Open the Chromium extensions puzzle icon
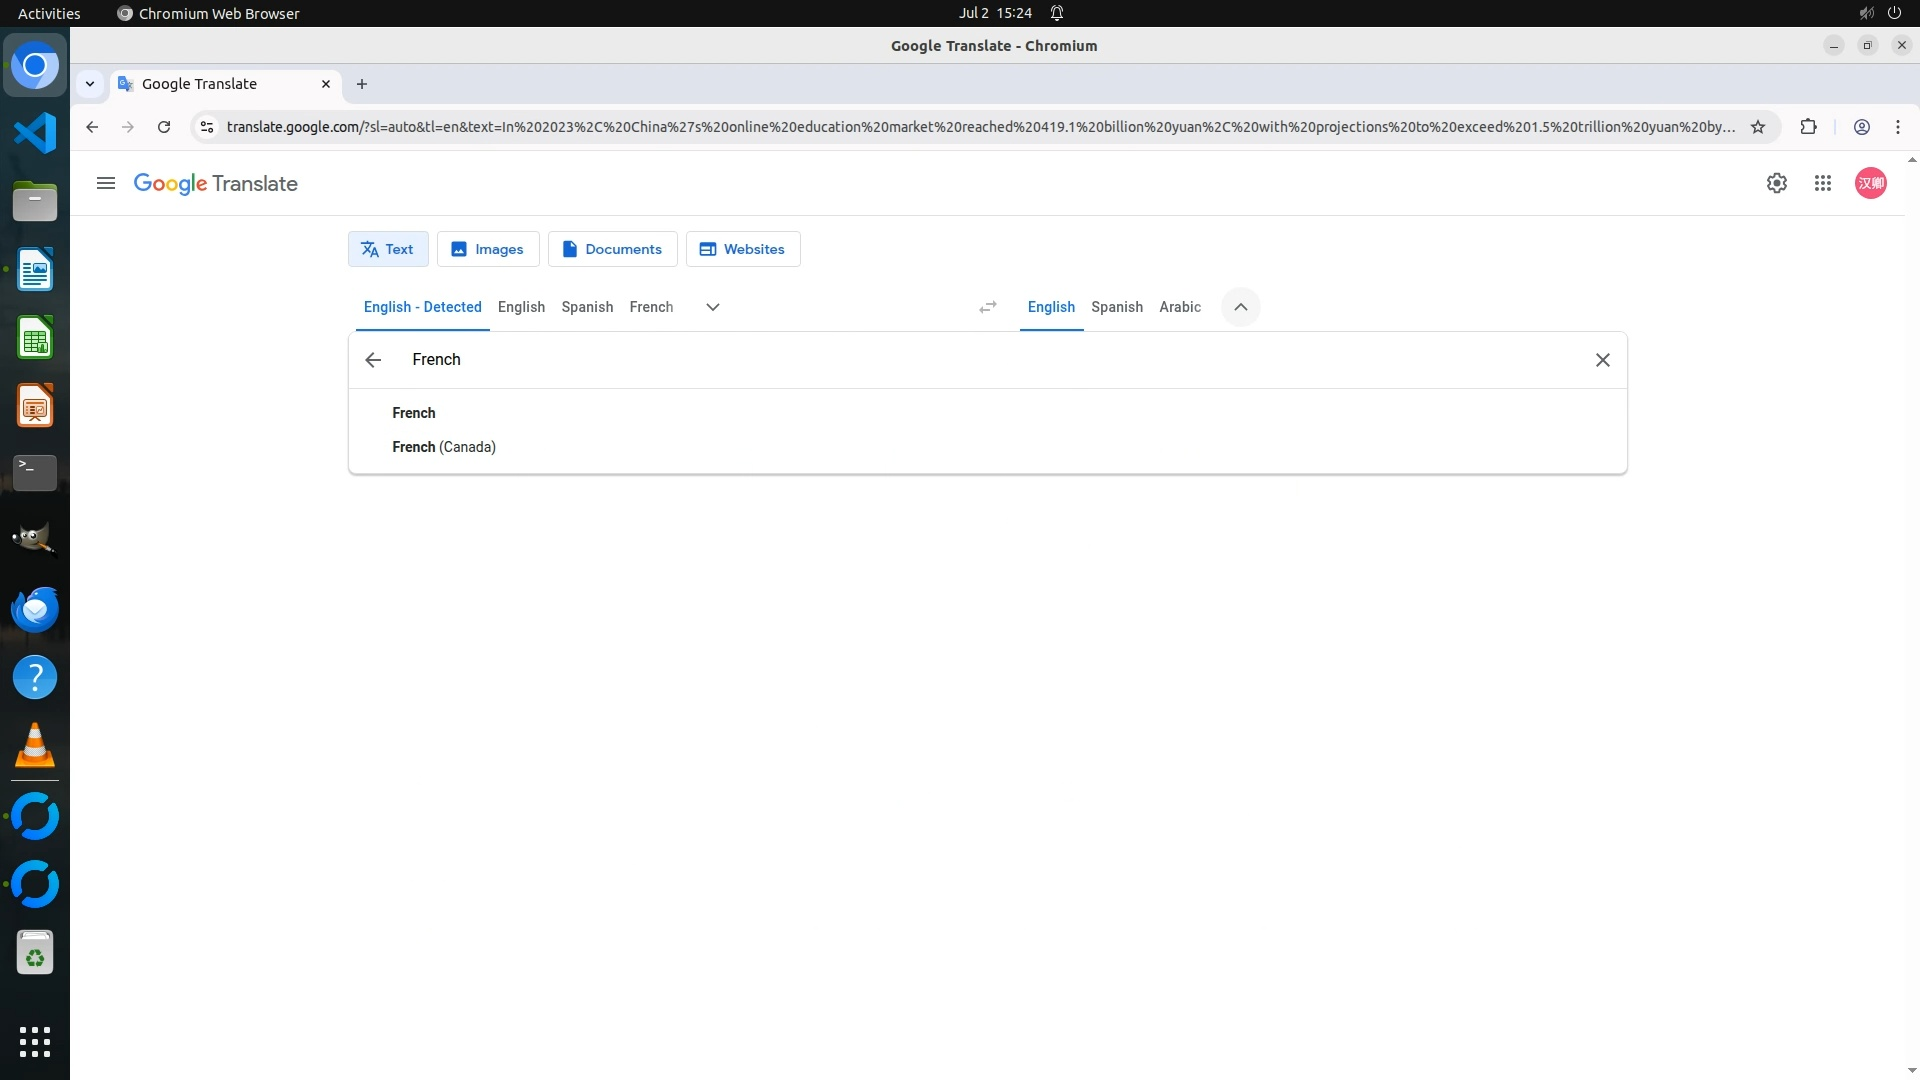Image resolution: width=1920 pixels, height=1080 pixels. coord(1808,127)
